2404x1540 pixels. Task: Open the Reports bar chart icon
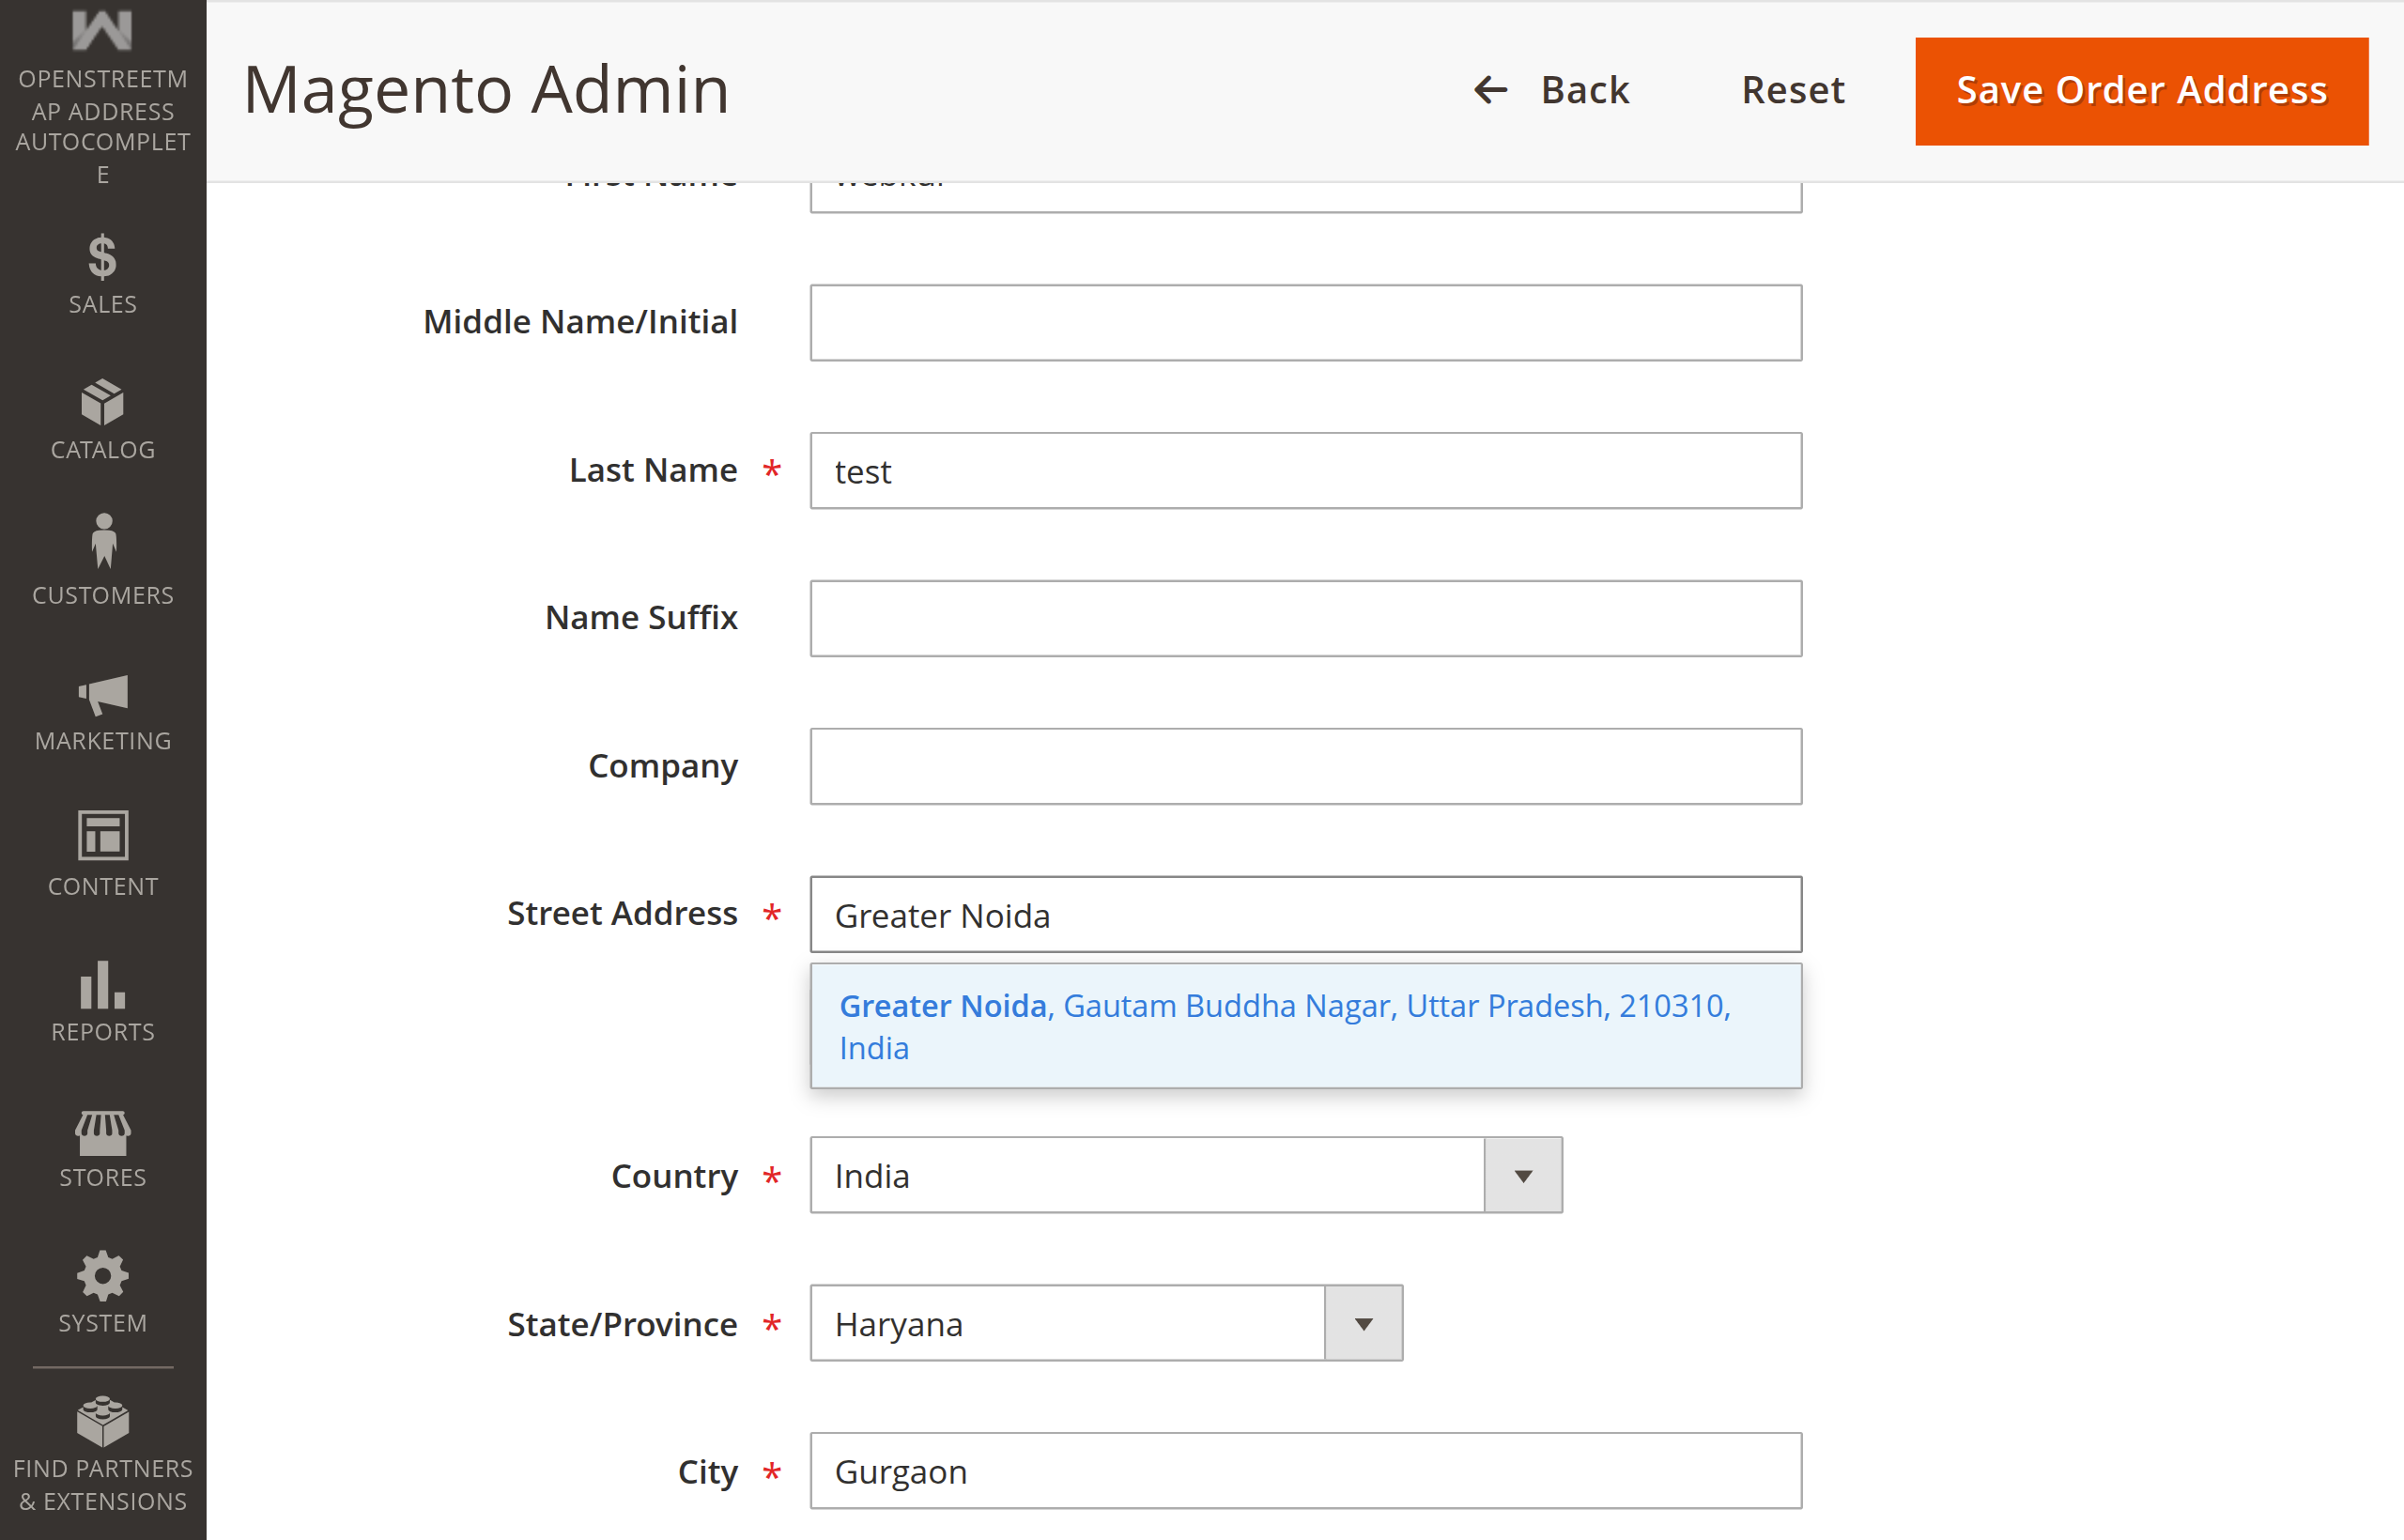(x=103, y=984)
